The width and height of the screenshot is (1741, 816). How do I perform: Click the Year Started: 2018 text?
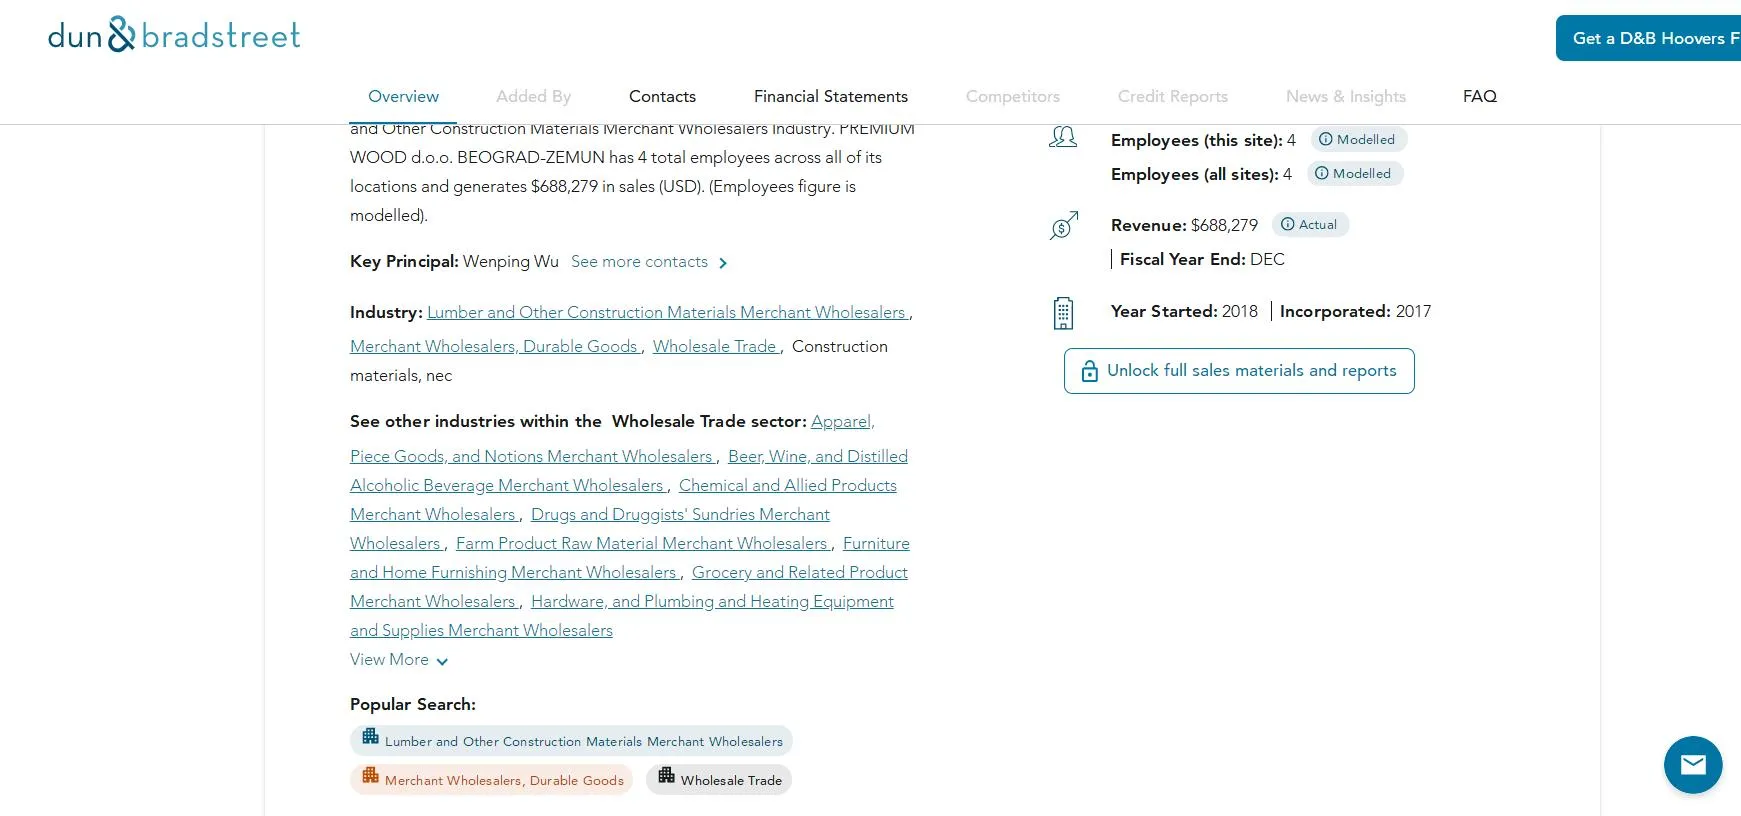pyautogui.click(x=1184, y=311)
